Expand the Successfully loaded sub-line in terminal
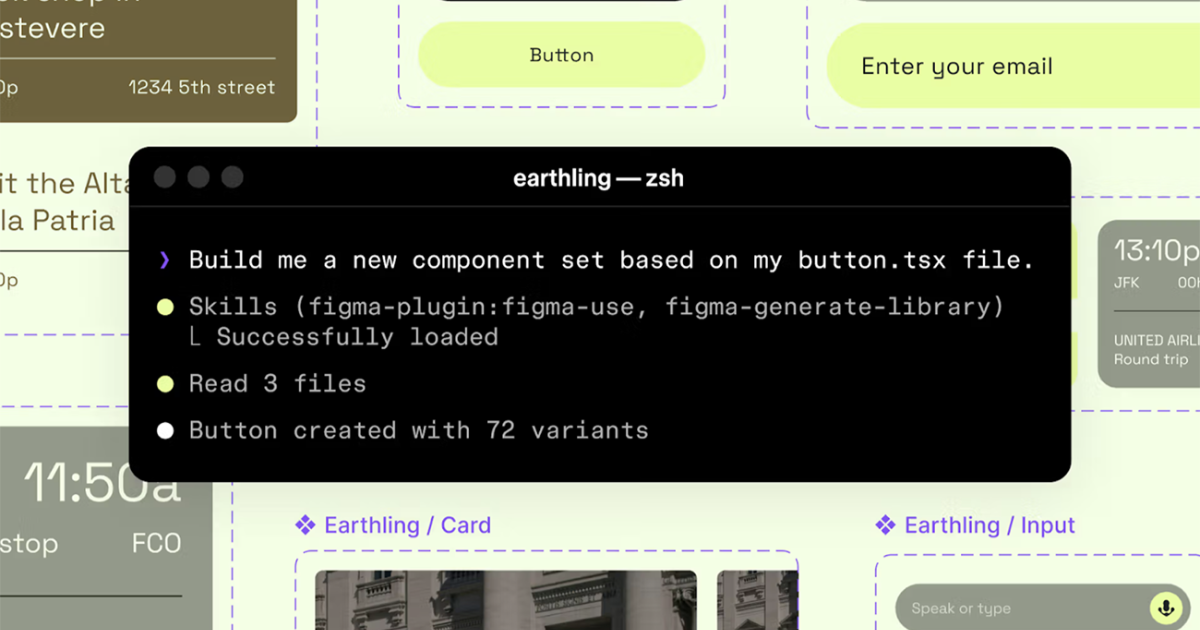 pos(356,337)
